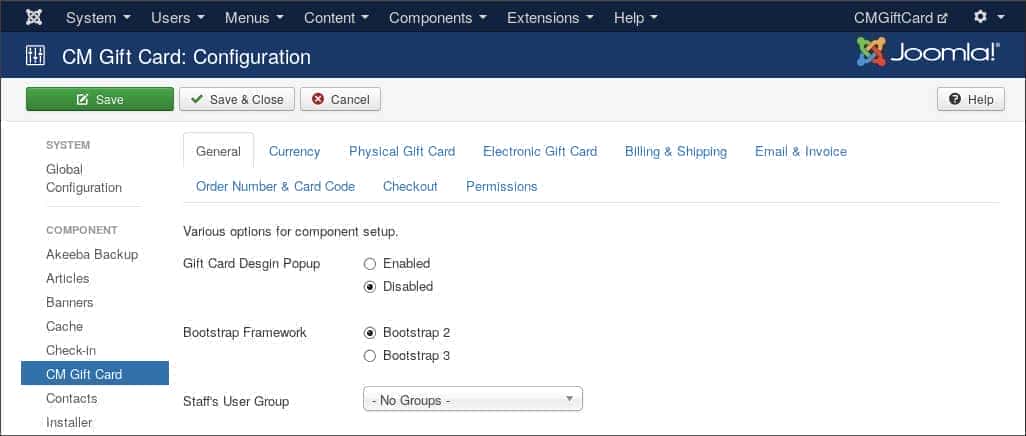This screenshot has width=1026, height=436.
Task: Open the settings gear menu
Action: tap(988, 18)
